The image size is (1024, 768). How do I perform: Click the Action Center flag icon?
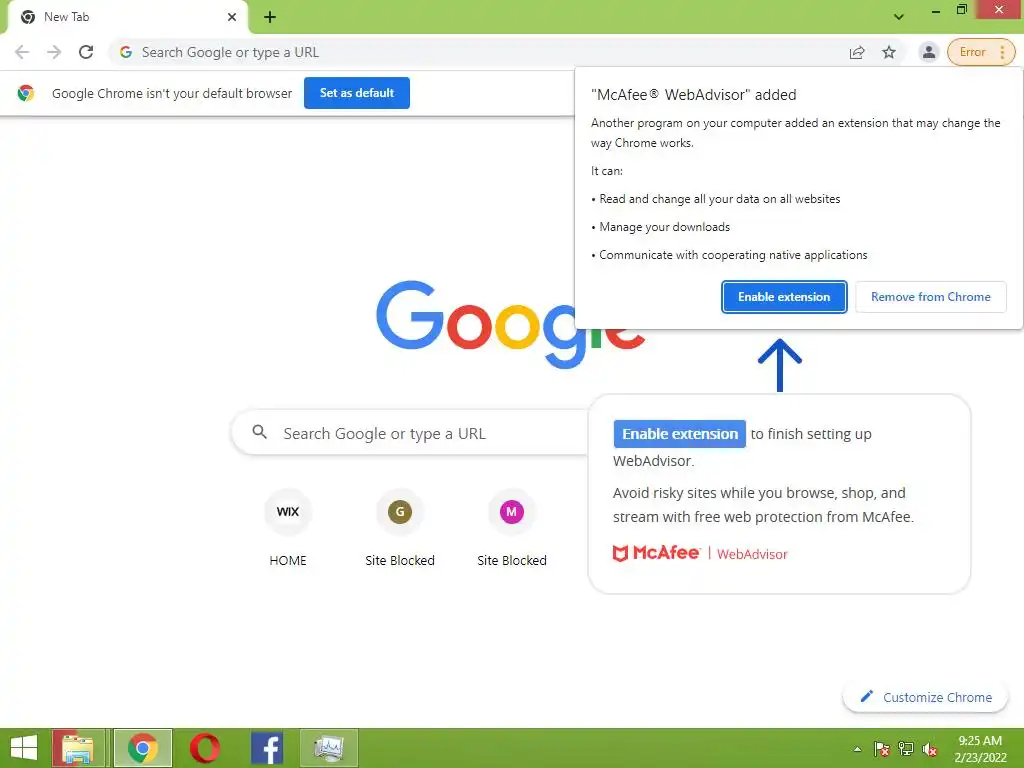[x=882, y=749]
